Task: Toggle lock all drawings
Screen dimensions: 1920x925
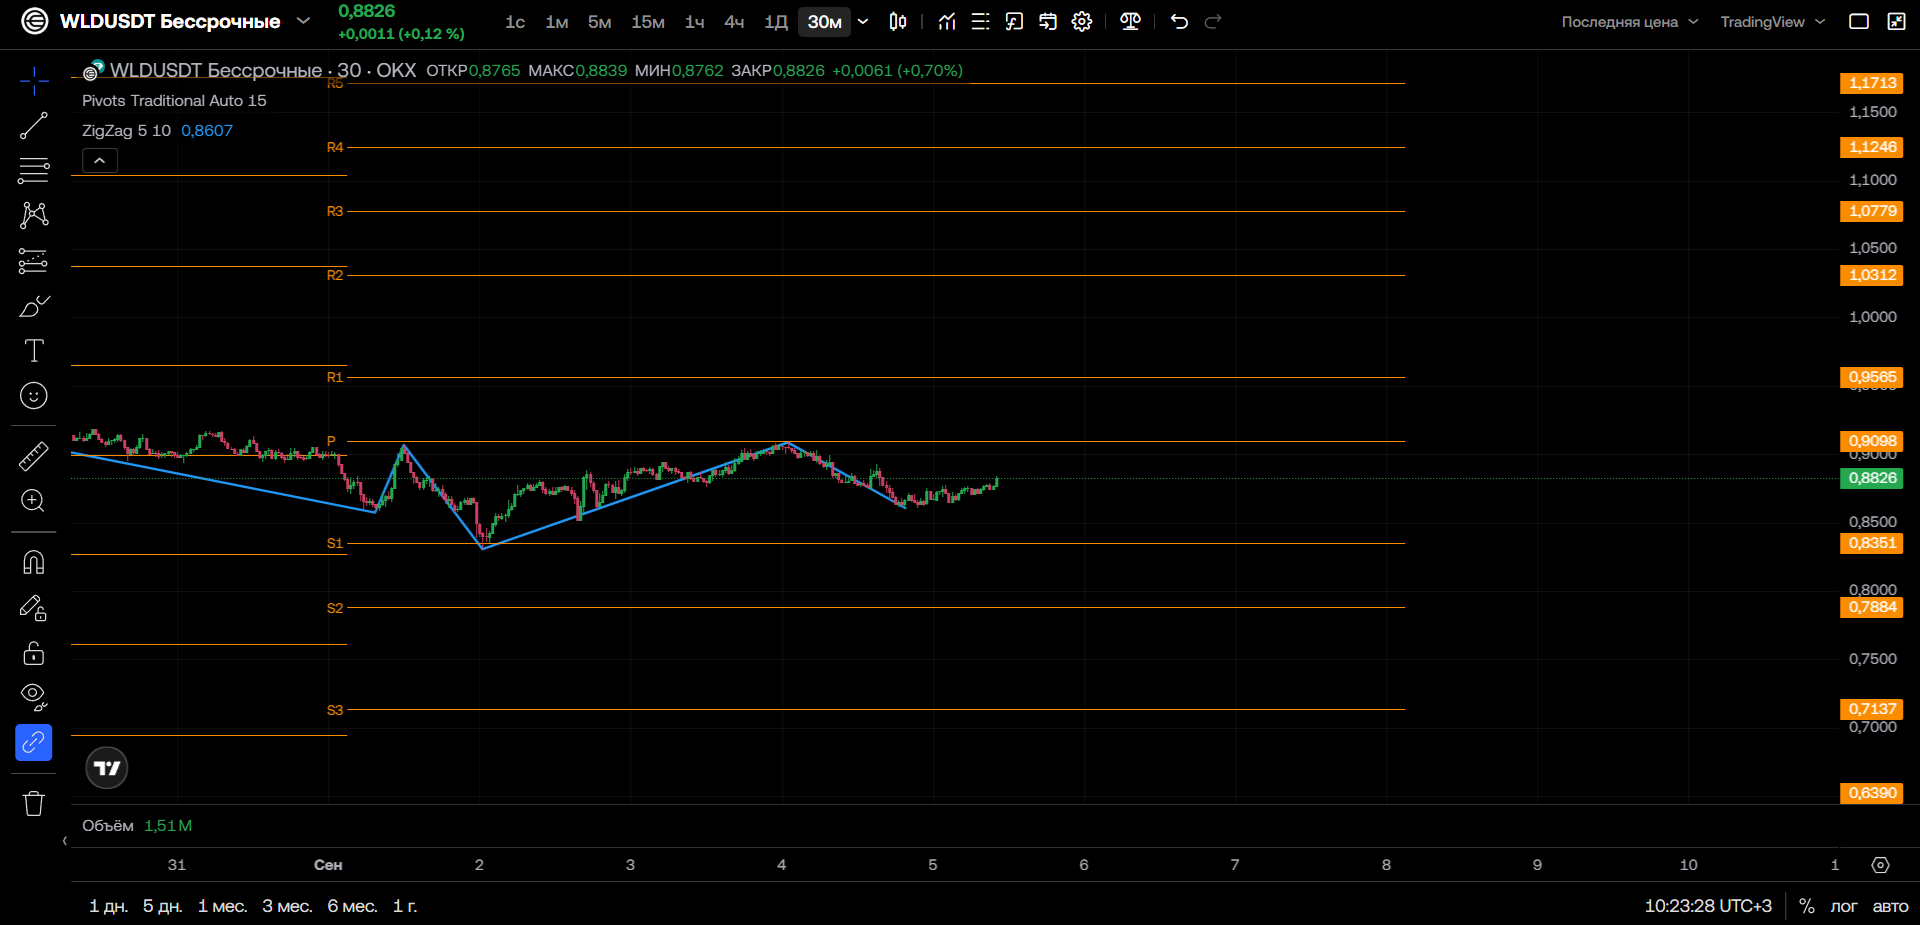Action: [33, 653]
